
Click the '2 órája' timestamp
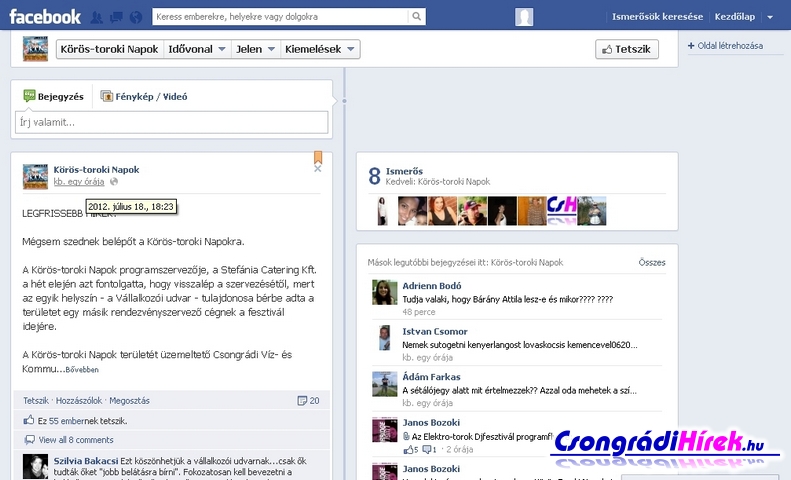[460, 449]
